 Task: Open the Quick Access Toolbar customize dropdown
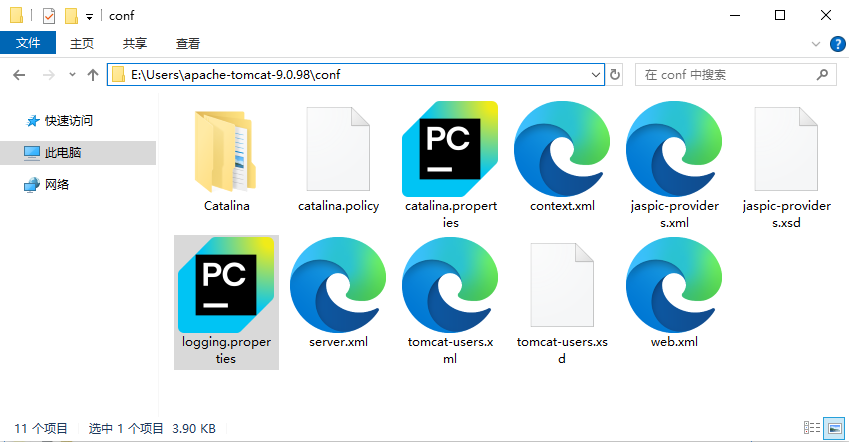[x=89, y=17]
